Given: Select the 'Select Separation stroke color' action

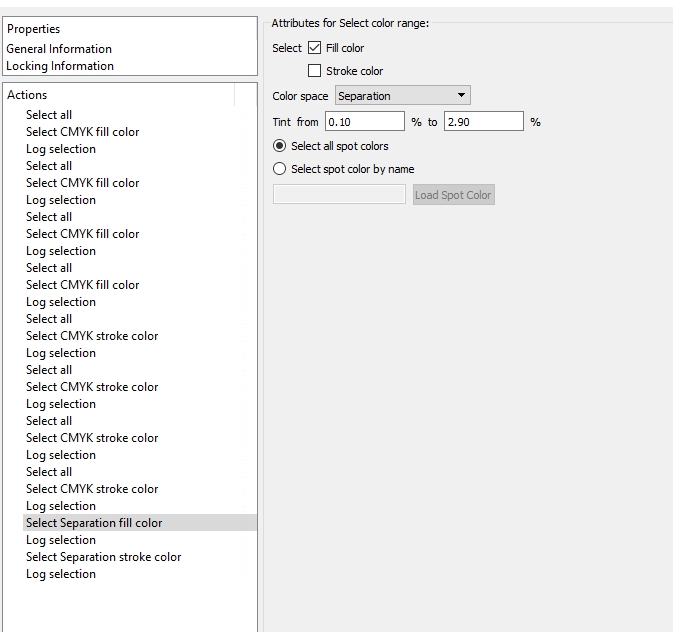Looking at the screenshot, I should [x=104, y=557].
